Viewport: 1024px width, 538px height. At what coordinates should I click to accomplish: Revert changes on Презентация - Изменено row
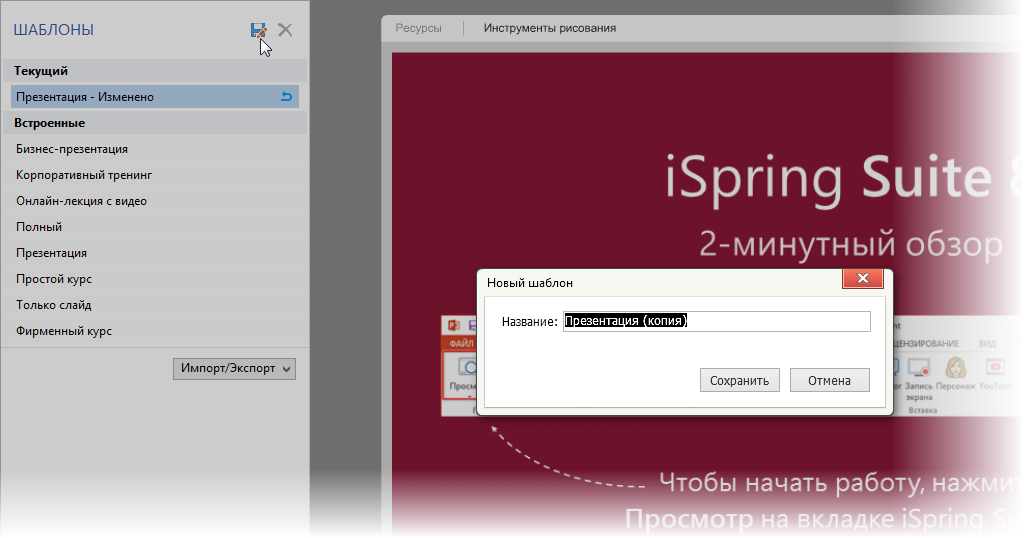point(286,97)
